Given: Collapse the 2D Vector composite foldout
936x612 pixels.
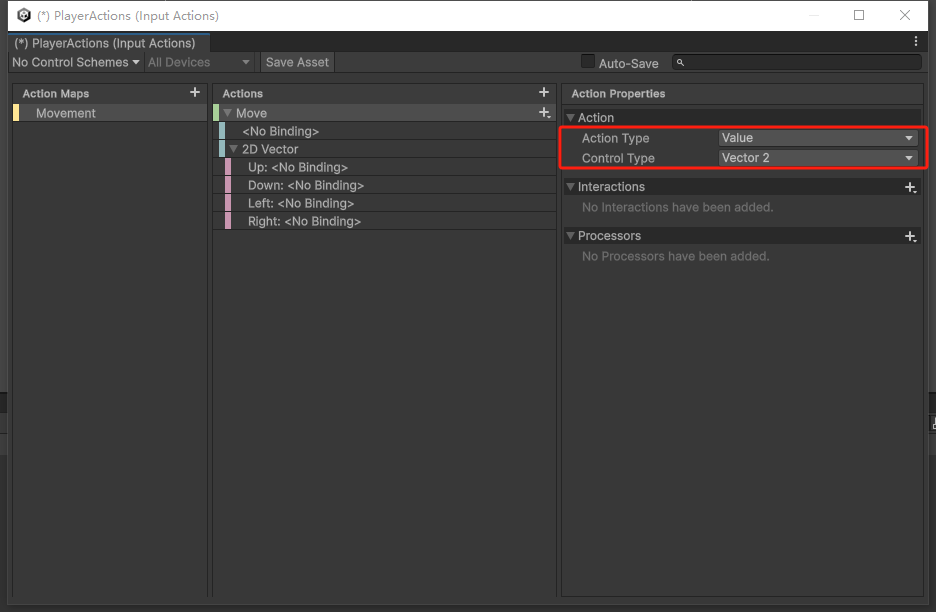Looking at the screenshot, I should (234, 150).
